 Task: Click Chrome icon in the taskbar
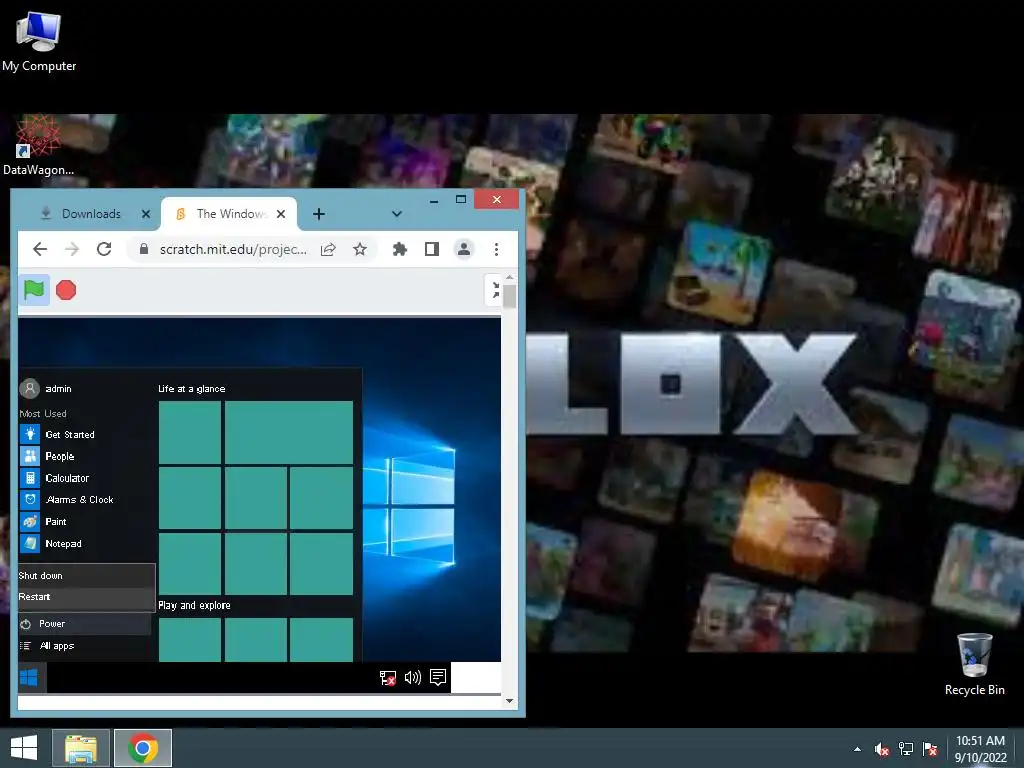click(x=143, y=748)
